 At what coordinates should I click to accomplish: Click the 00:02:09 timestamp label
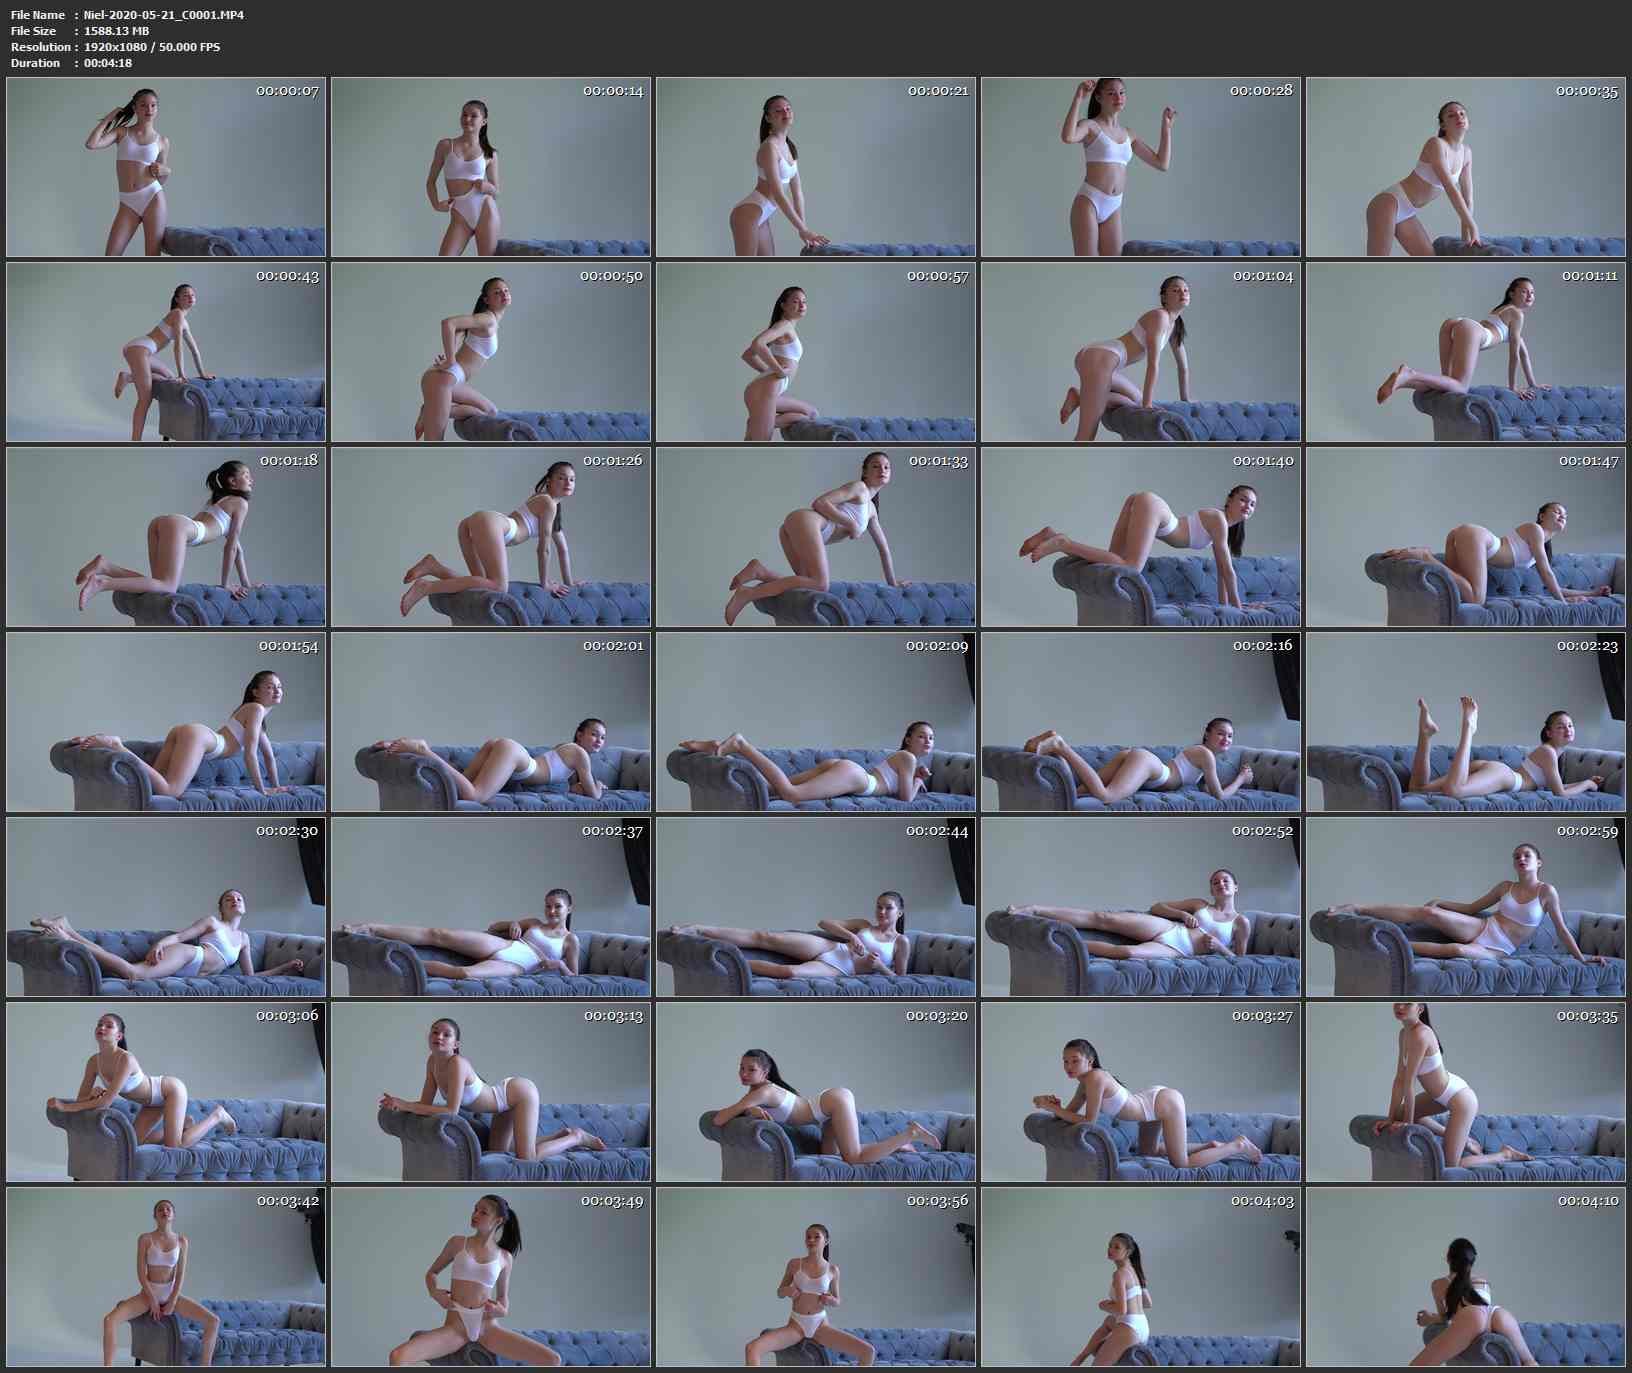click(x=937, y=646)
